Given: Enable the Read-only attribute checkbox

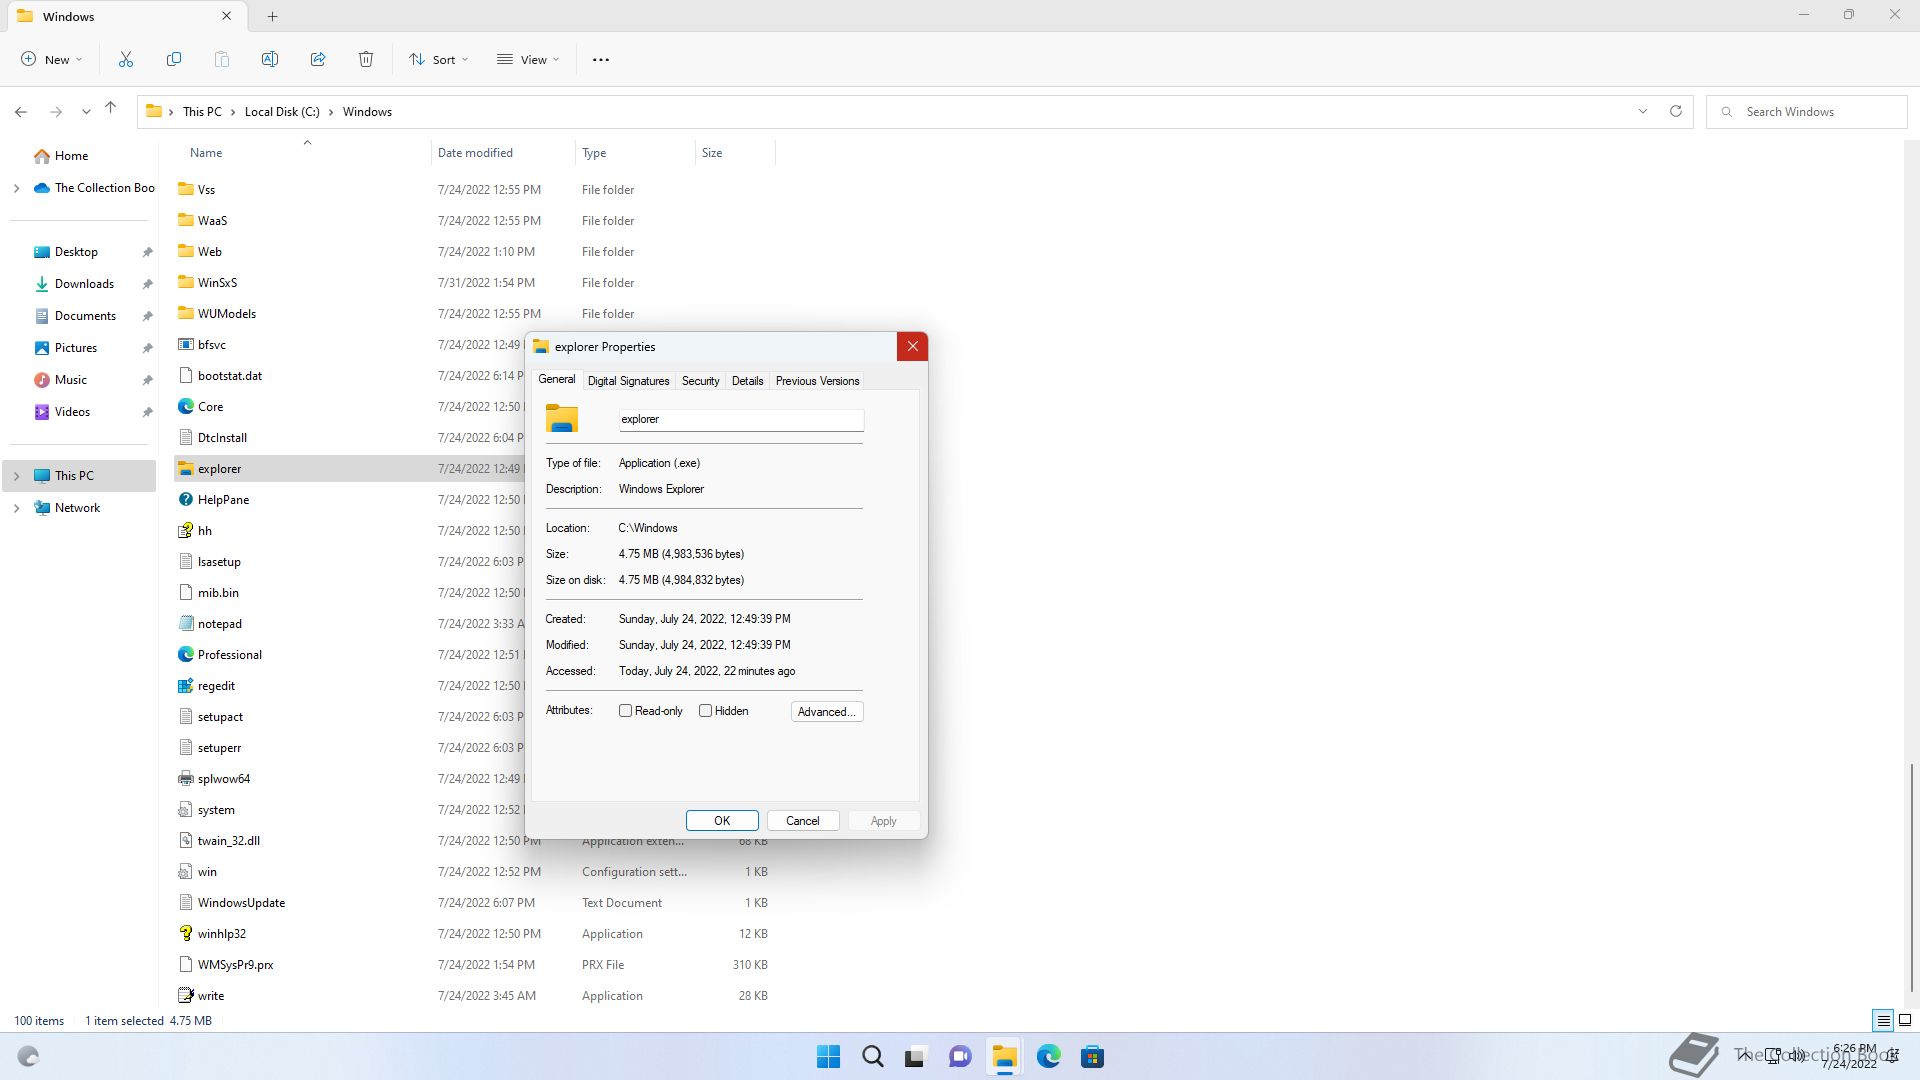Looking at the screenshot, I should 625,711.
